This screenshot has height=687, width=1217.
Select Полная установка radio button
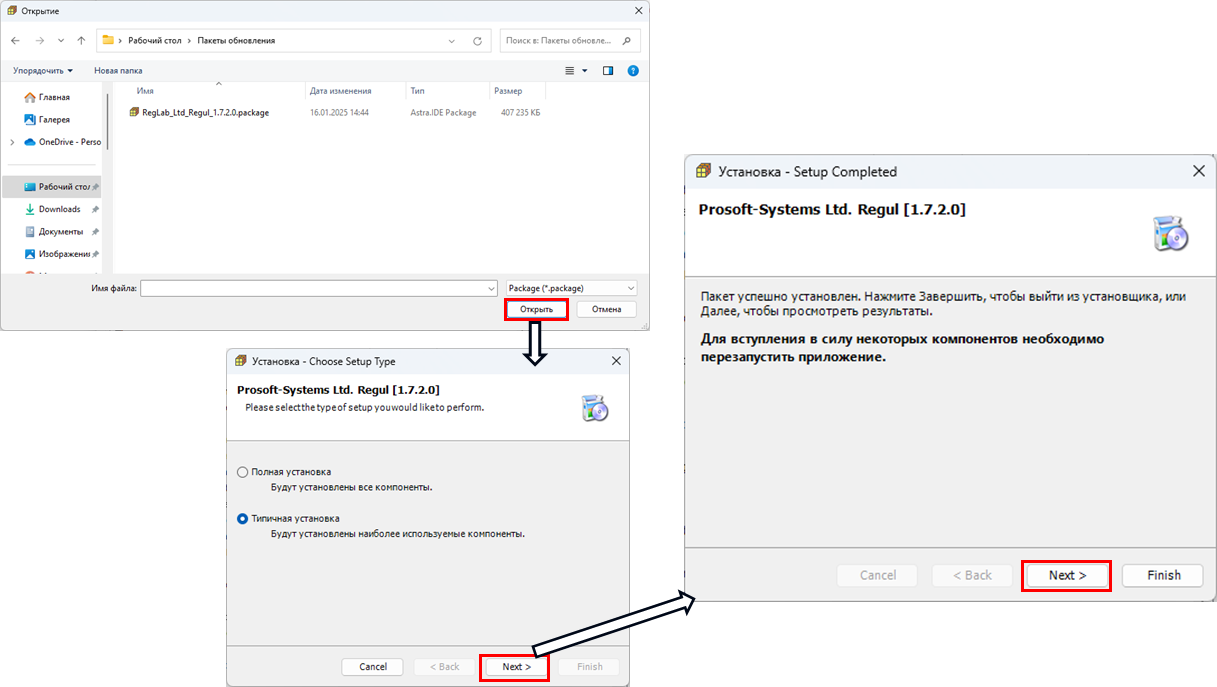pyautogui.click(x=243, y=472)
